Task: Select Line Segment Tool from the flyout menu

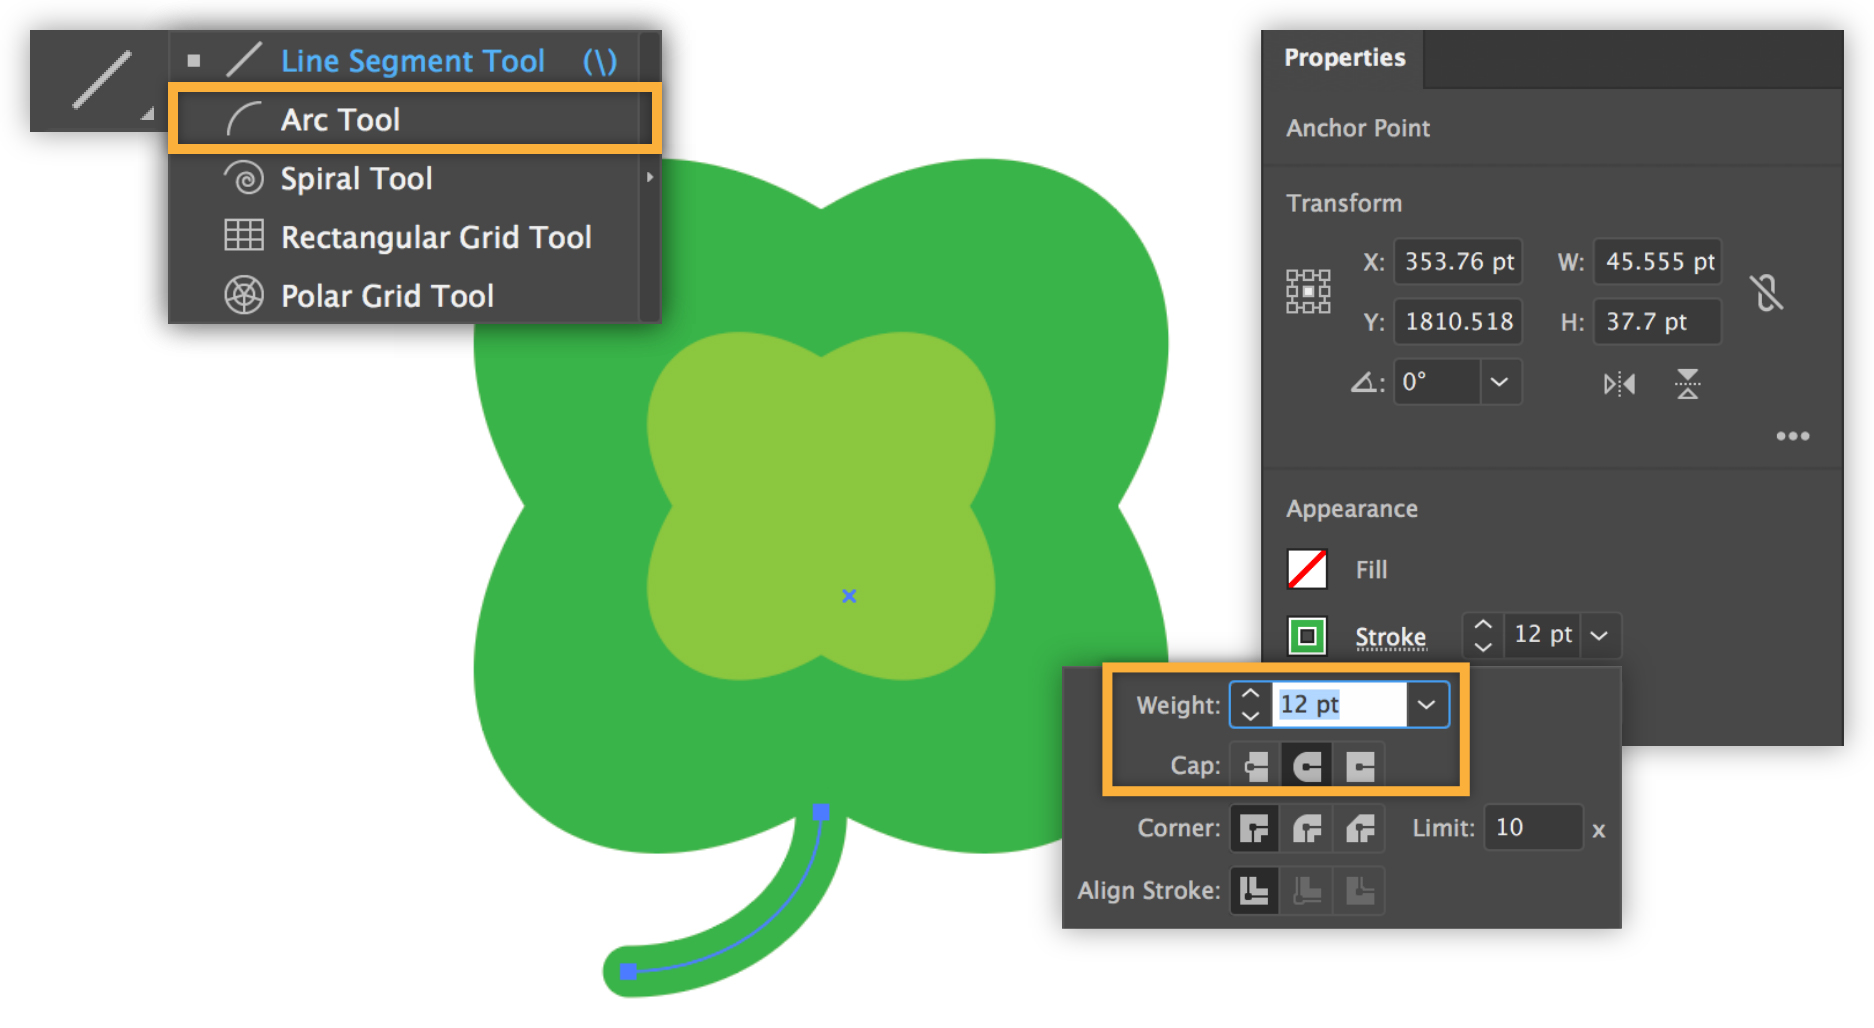Action: coord(413,60)
